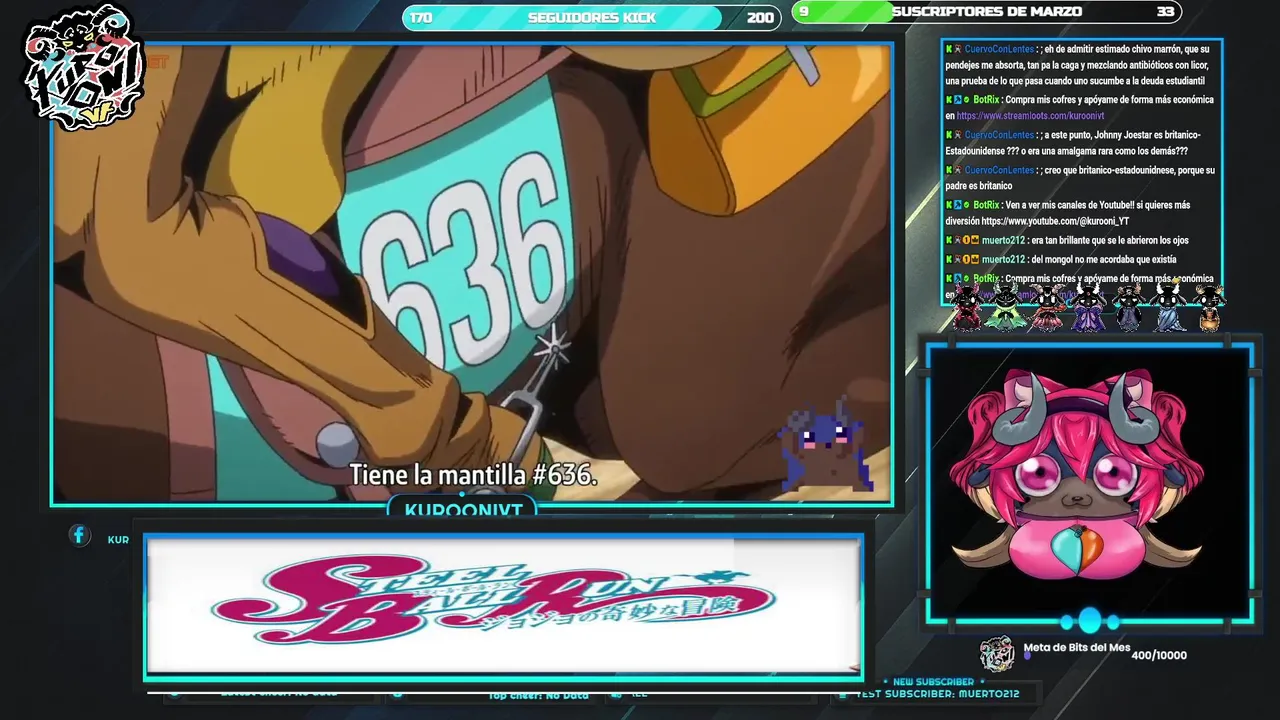Image resolution: width=1280 pixels, height=720 pixels.
Task: Click CuervoConLentes in the 'Johnny Joestar' message
Action: pyautogui.click(x=999, y=135)
